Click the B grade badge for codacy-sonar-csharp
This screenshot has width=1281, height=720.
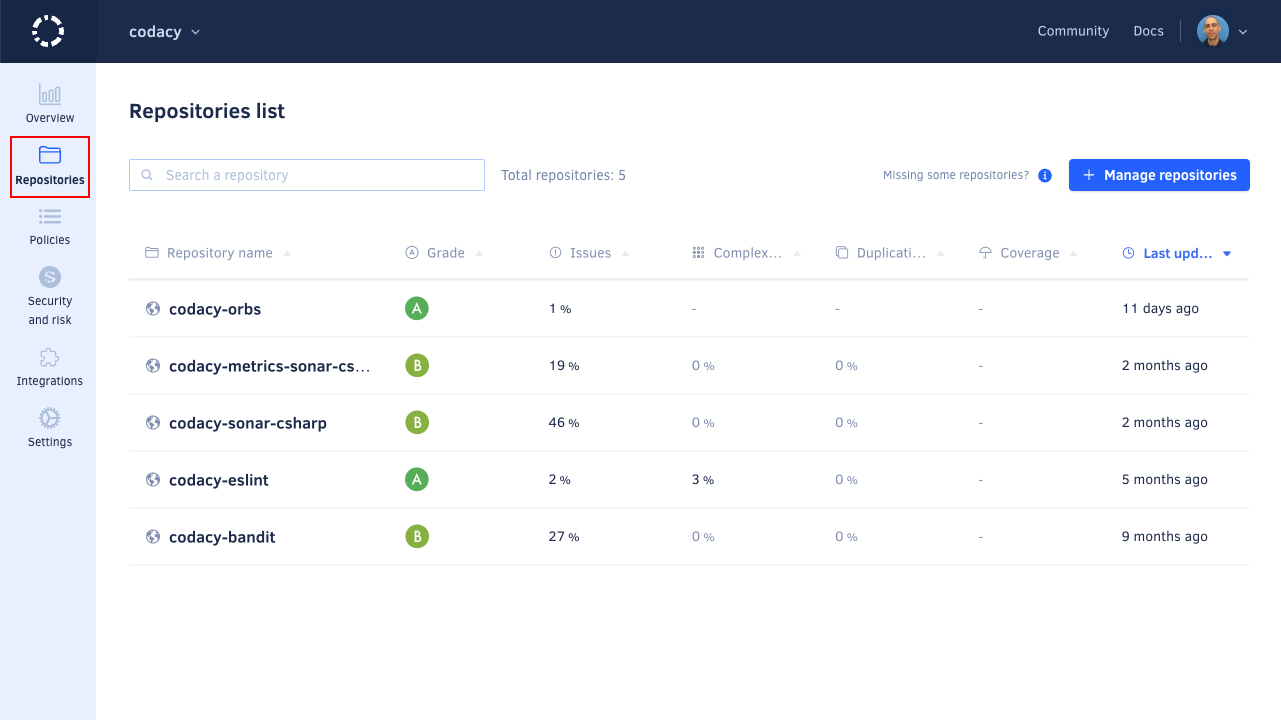[417, 423]
